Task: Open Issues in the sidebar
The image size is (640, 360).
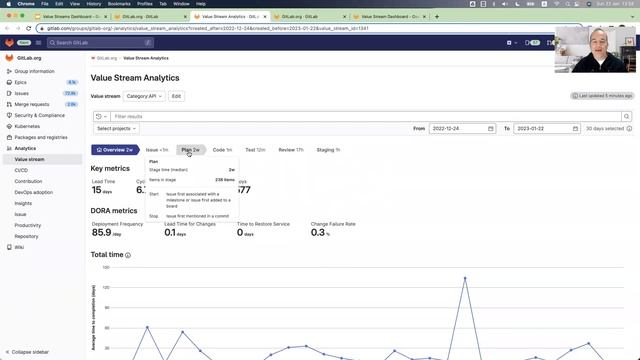Action: pos(22,93)
